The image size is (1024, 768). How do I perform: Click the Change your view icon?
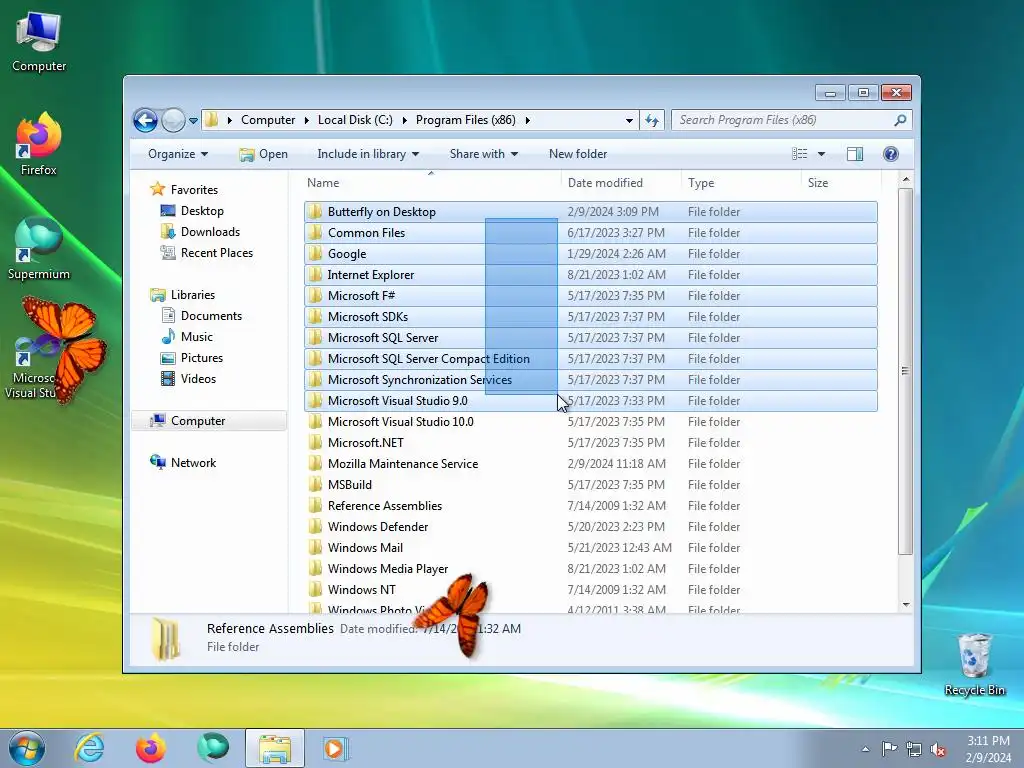click(x=799, y=154)
